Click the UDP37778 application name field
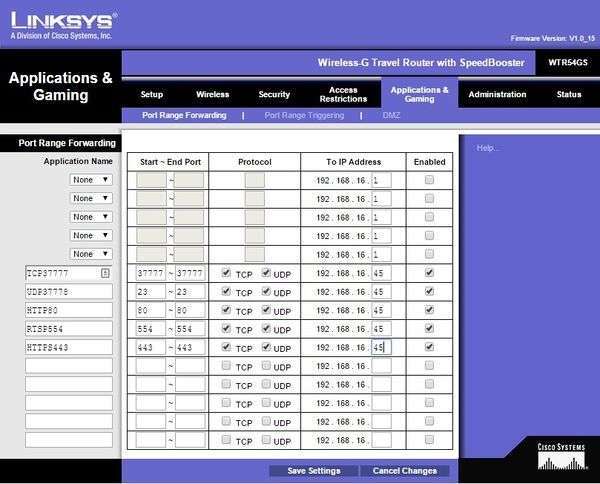 69,292
